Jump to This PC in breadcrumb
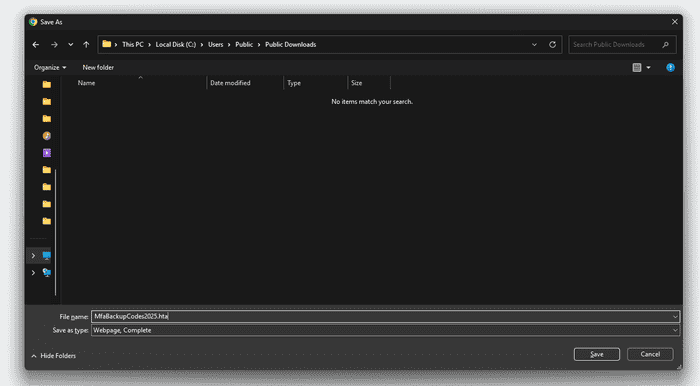 (x=133, y=45)
